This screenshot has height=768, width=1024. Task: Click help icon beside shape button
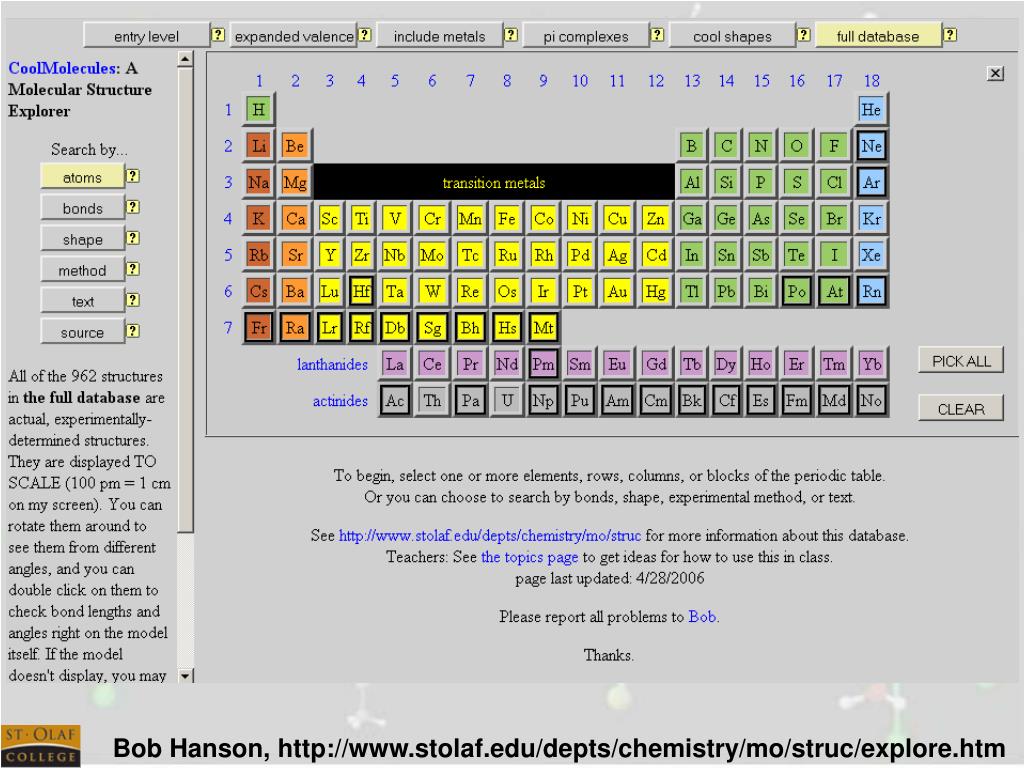click(x=133, y=238)
